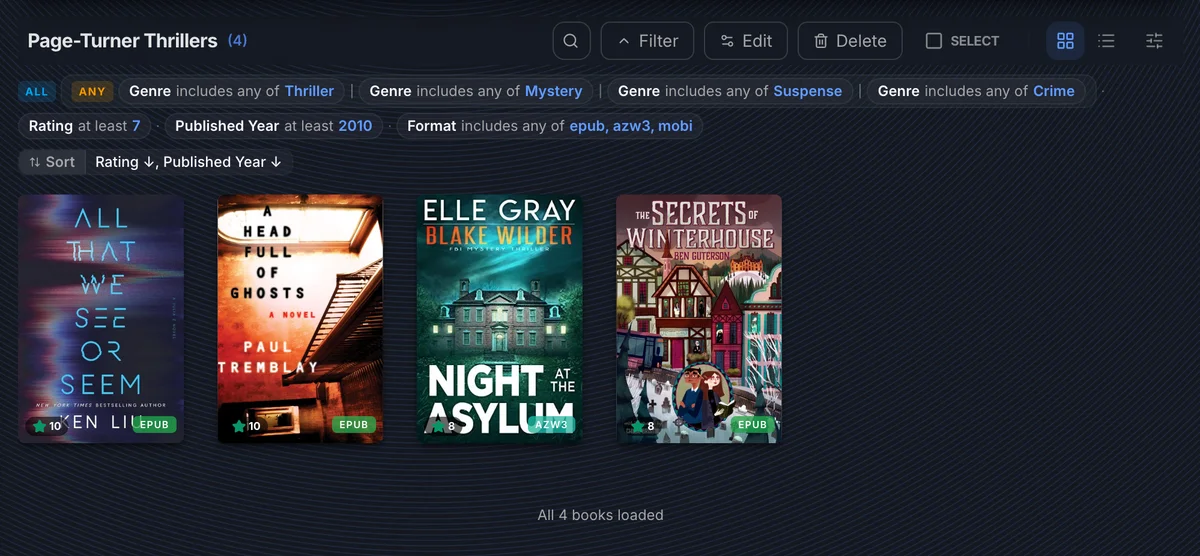Click the Edit shelf button
Image resolution: width=1200 pixels, height=556 pixels.
746,41
